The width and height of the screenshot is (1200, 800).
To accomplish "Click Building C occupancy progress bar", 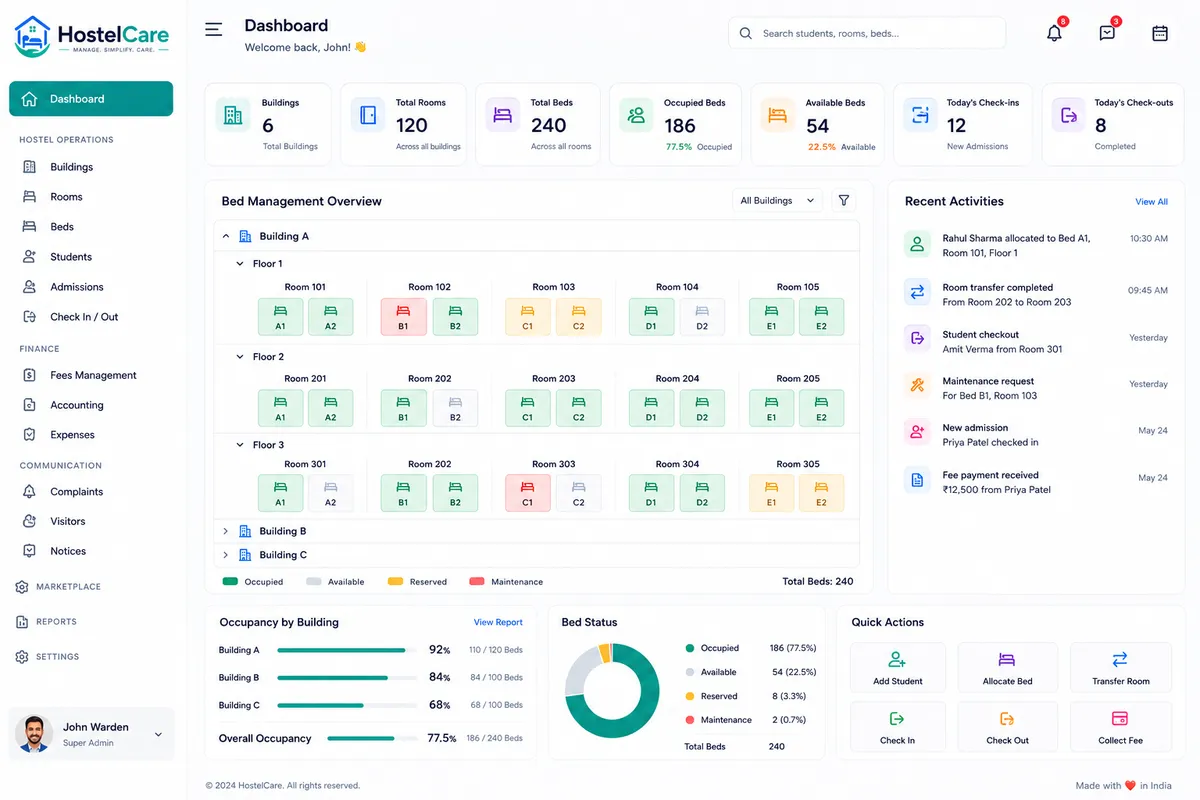I will coord(348,705).
